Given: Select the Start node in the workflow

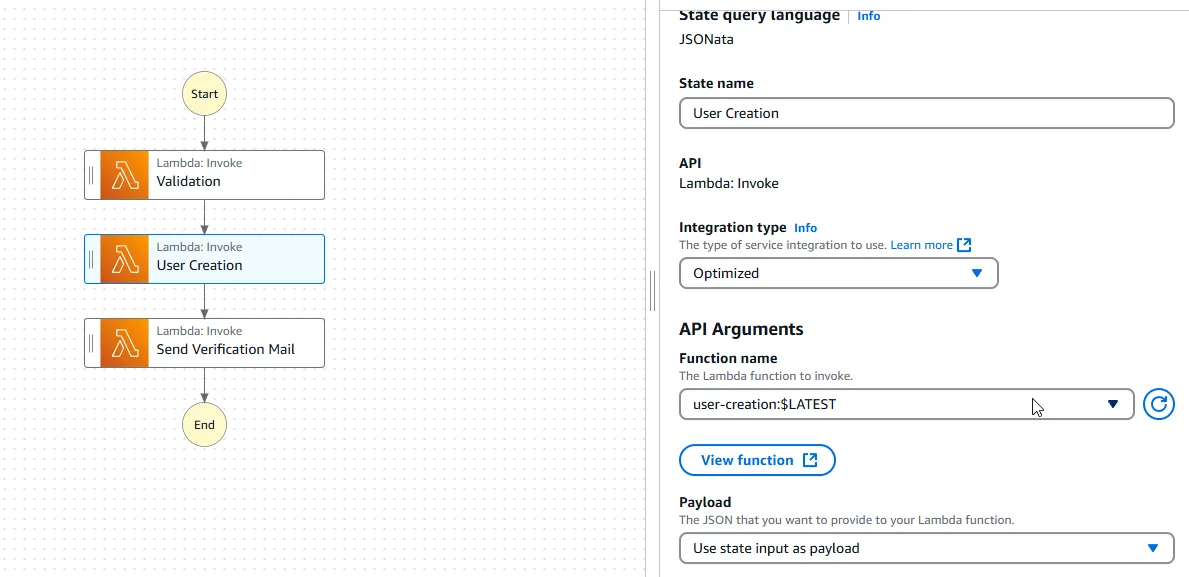Looking at the screenshot, I should (x=204, y=94).
